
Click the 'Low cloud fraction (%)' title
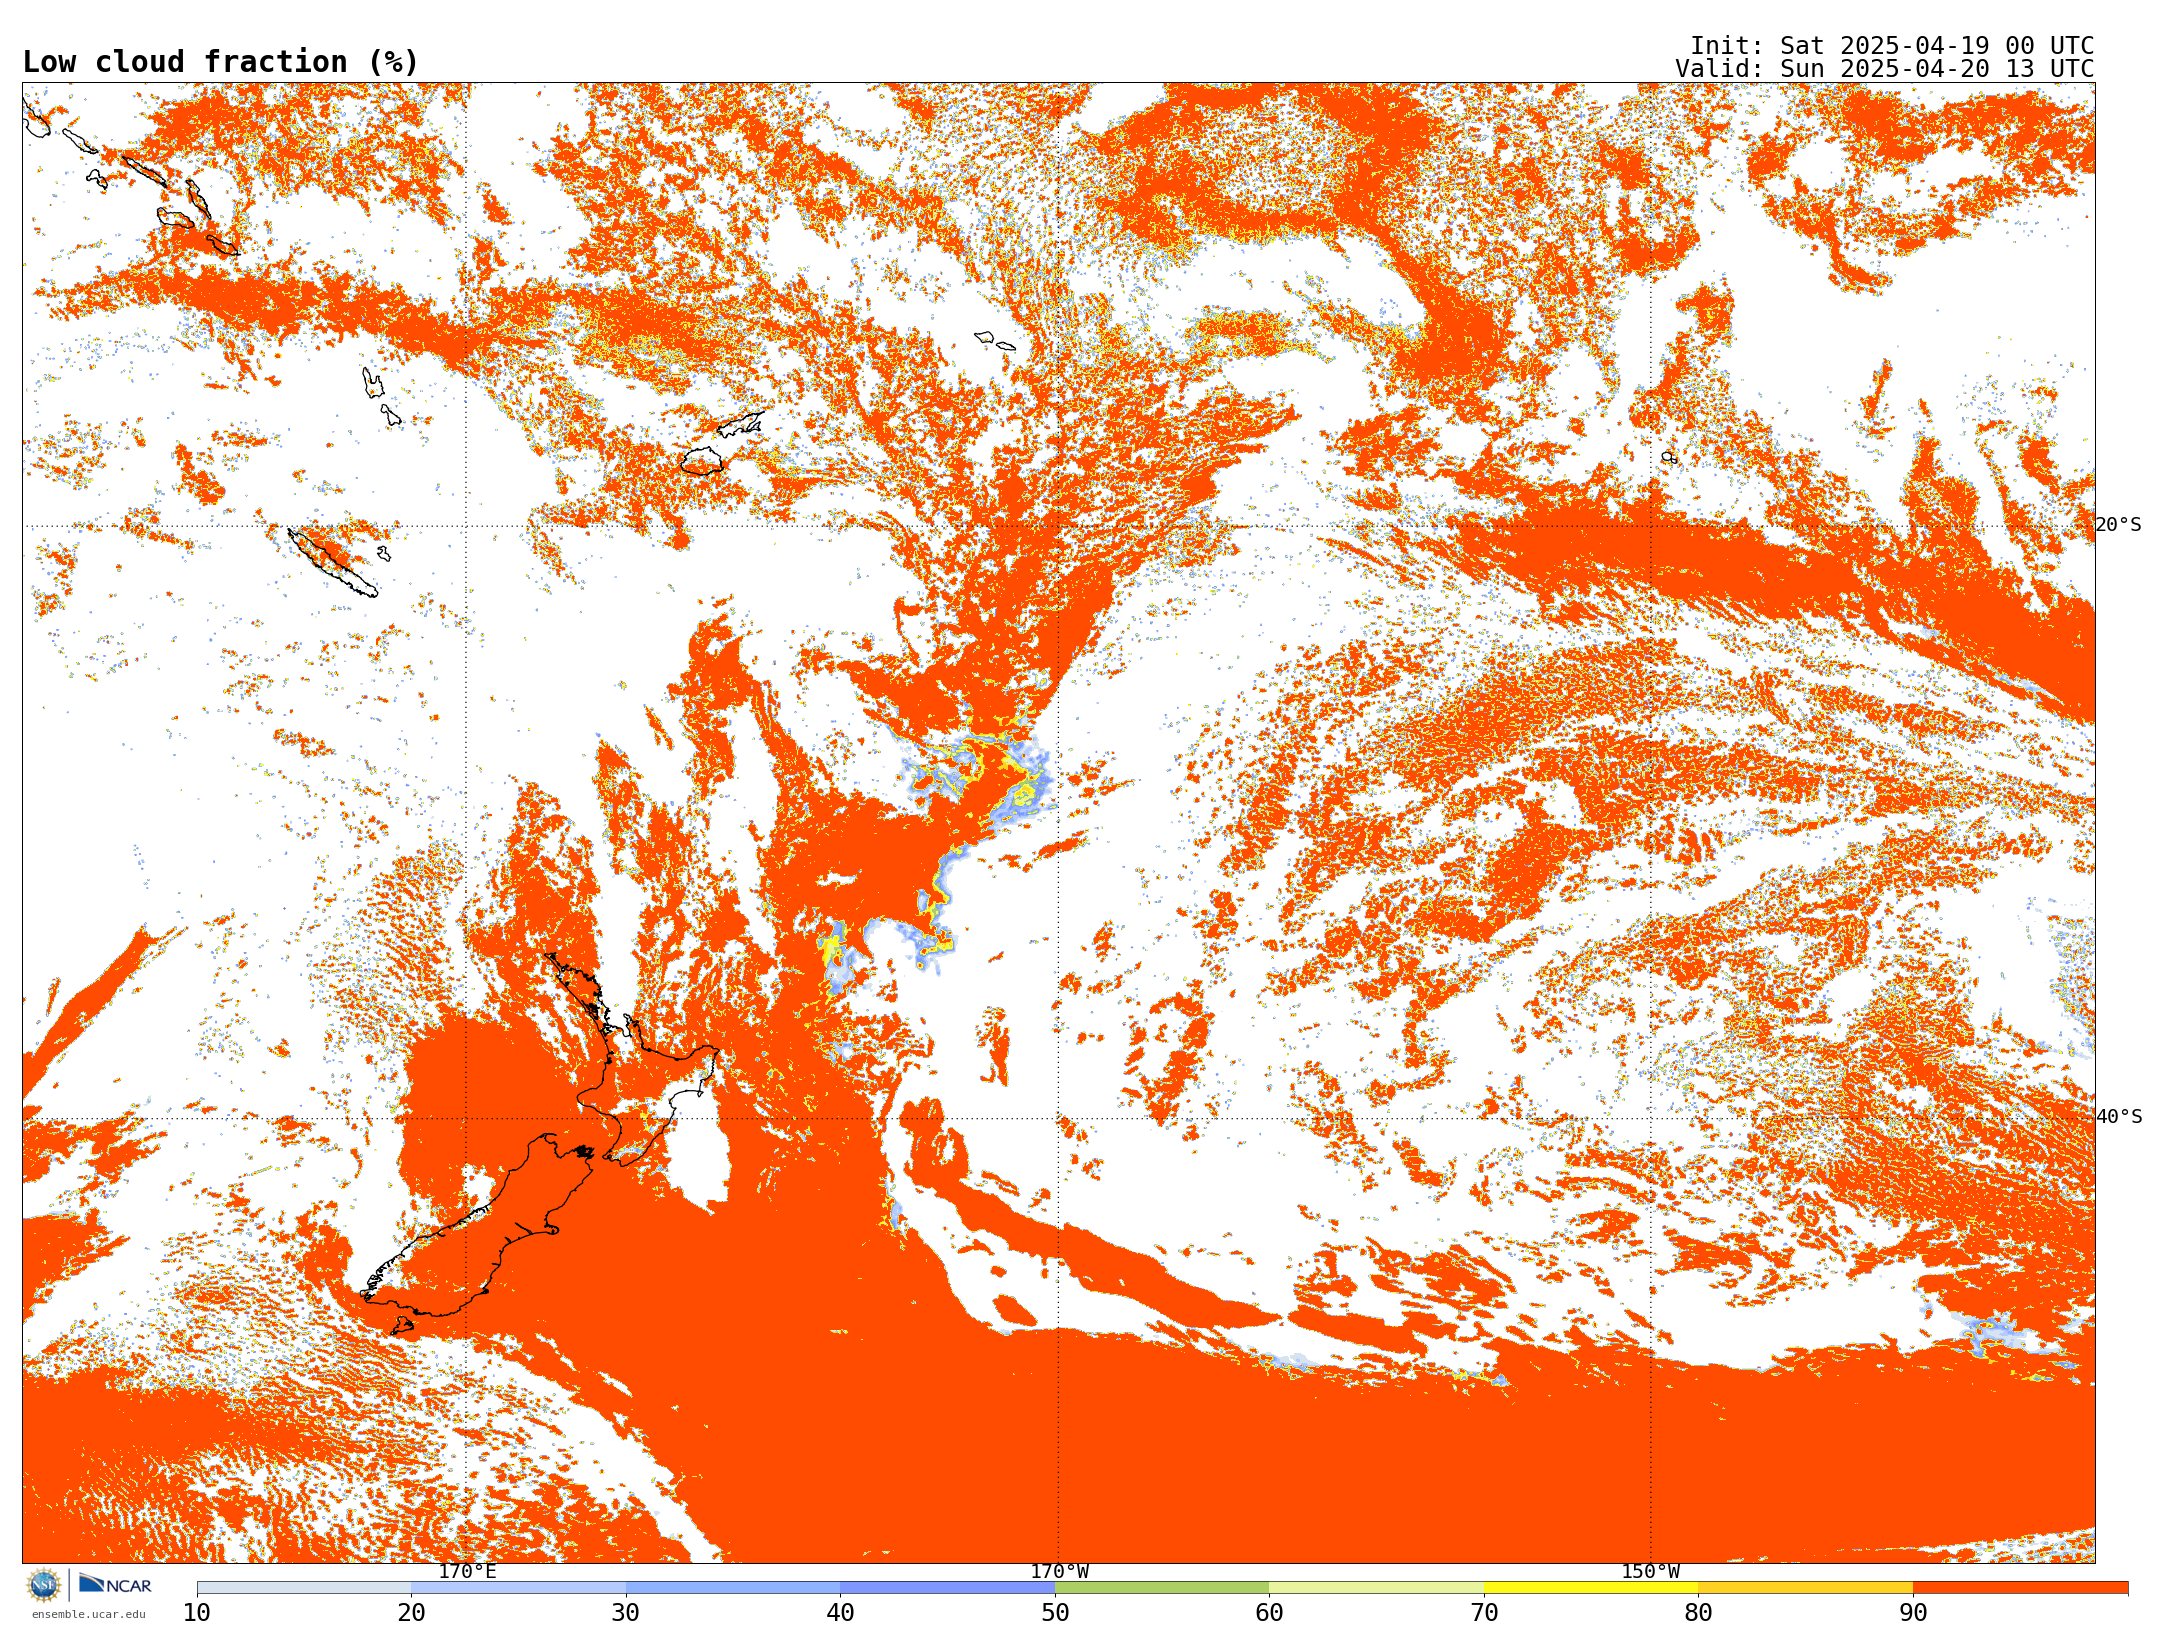(x=220, y=62)
